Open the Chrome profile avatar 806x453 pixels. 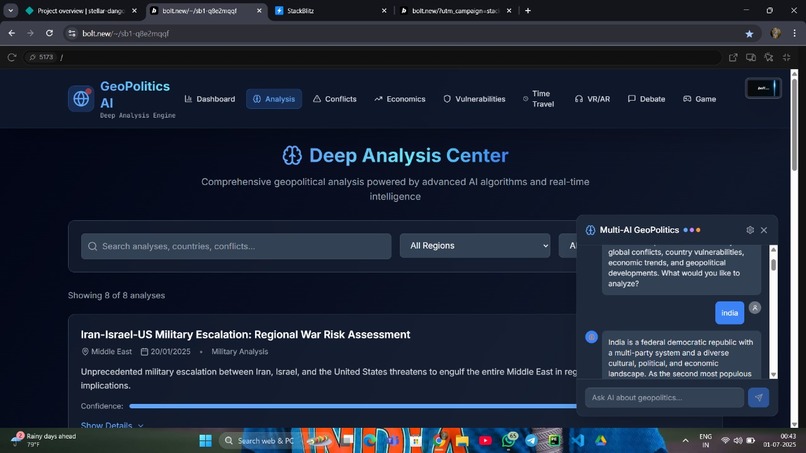pos(776,33)
